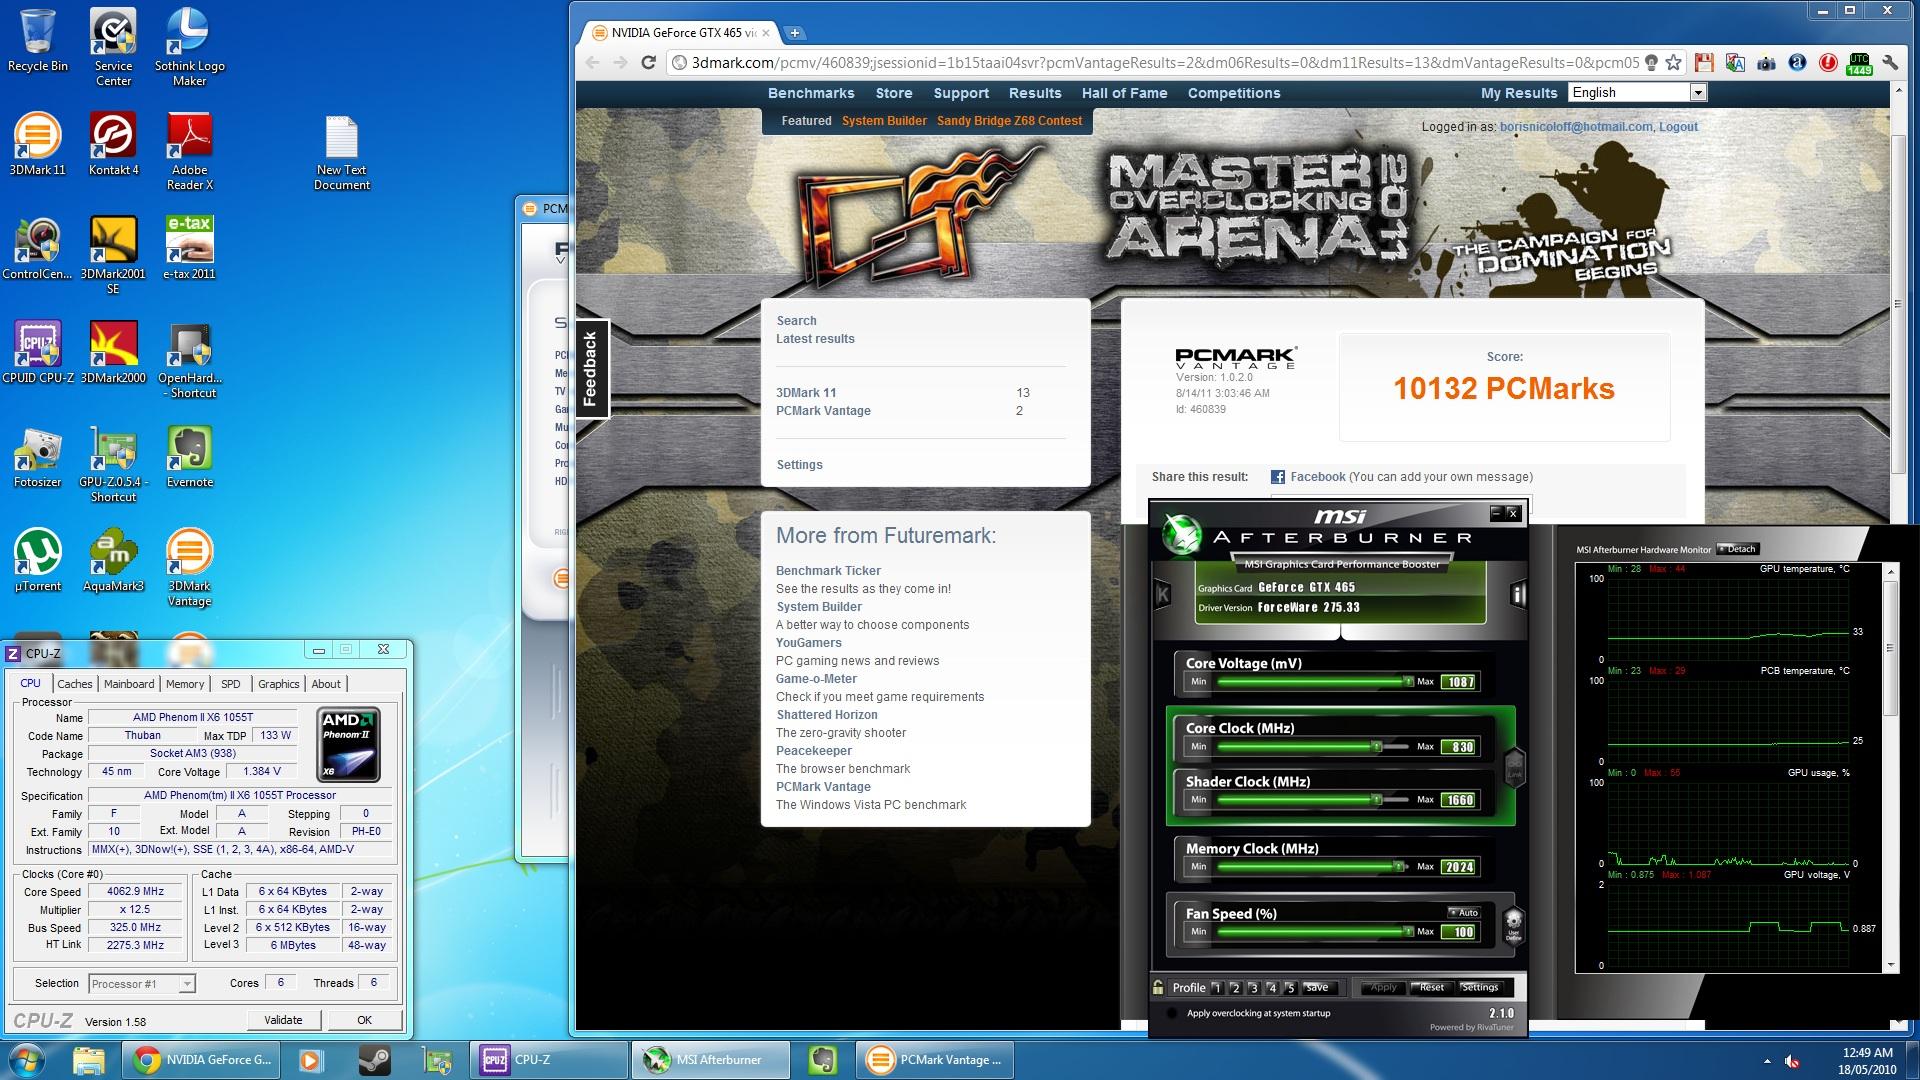This screenshot has height=1080, width=1920.
Task: Open the Windows Start menu
Action: [29, 1060]
